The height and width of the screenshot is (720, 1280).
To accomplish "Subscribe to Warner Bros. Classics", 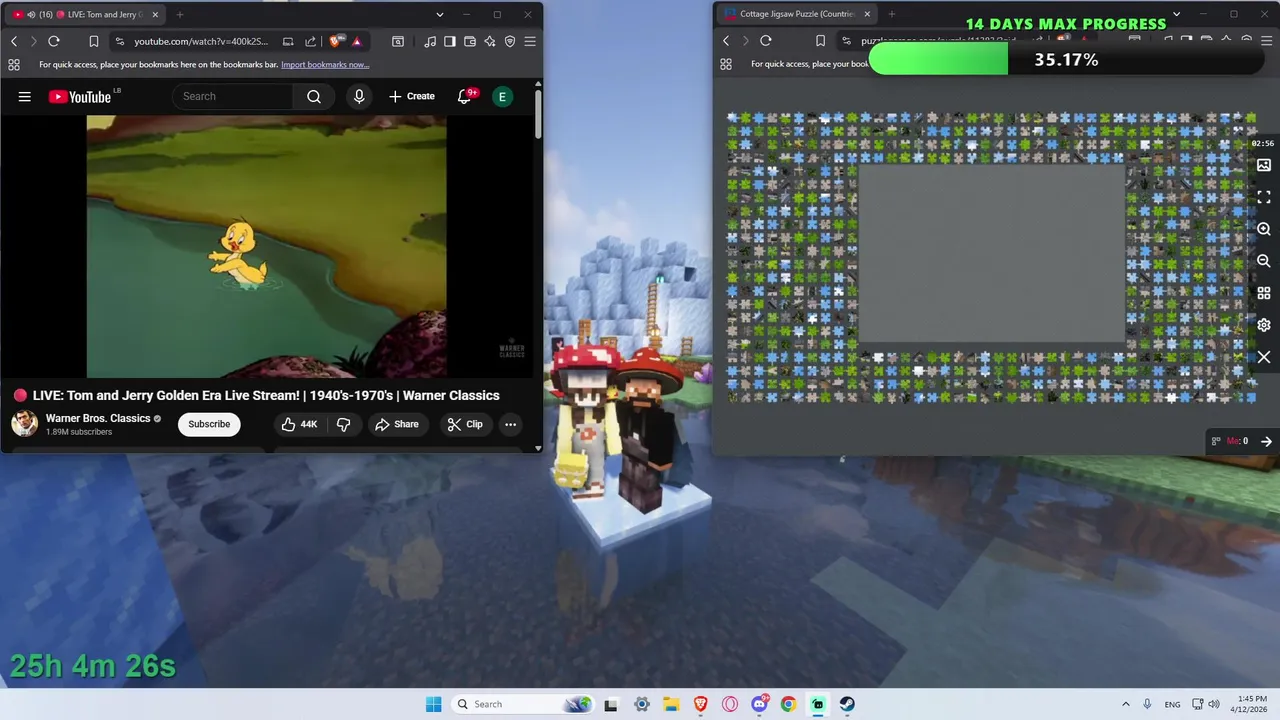I will pos(209,424).
